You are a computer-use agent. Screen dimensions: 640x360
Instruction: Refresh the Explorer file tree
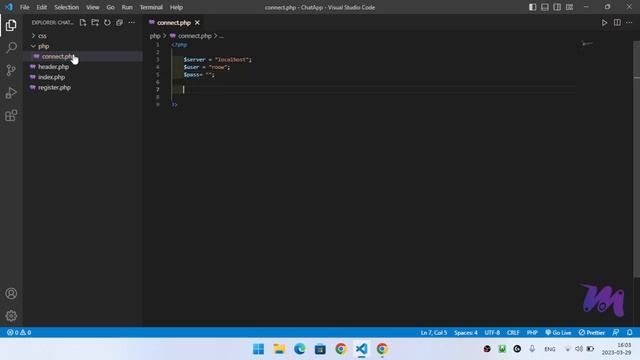(x=107, y=23)
